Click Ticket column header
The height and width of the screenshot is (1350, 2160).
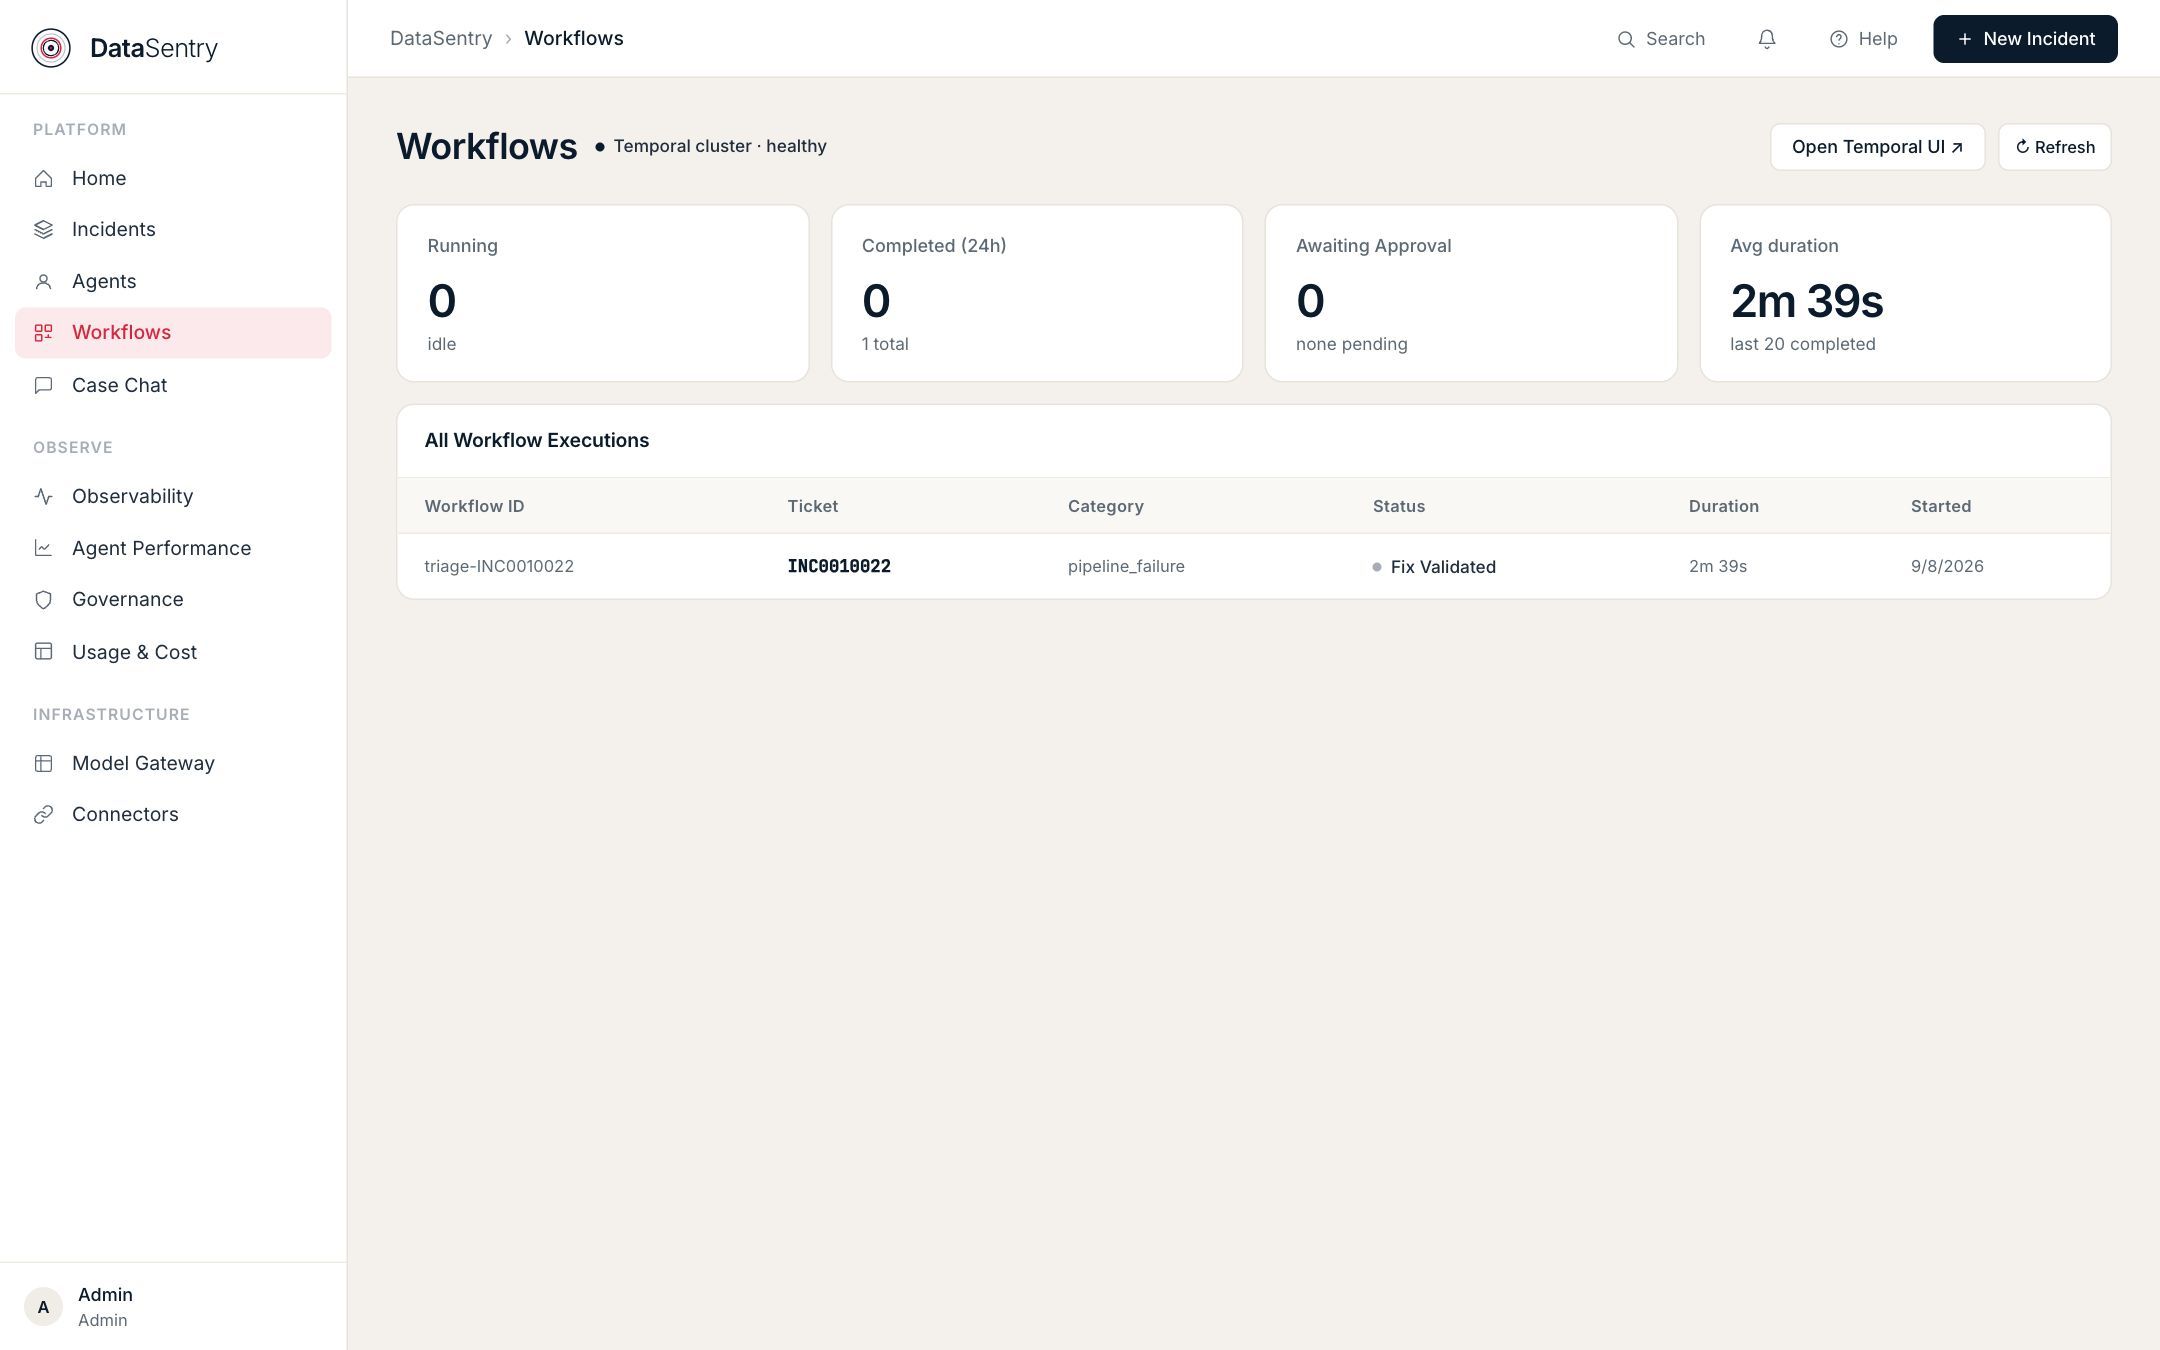click(x=812, y=506)
